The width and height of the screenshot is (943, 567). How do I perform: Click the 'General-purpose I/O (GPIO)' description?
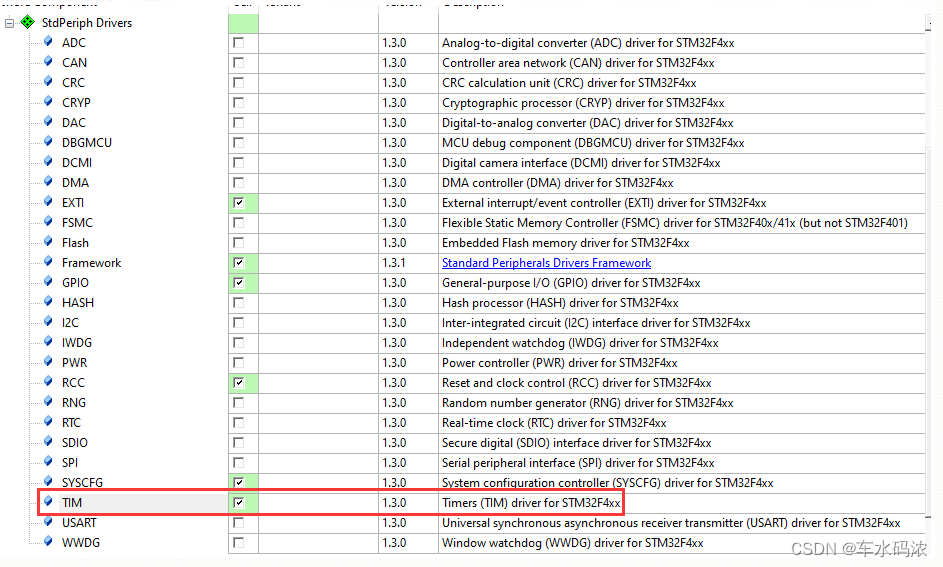tap(571, 283)
